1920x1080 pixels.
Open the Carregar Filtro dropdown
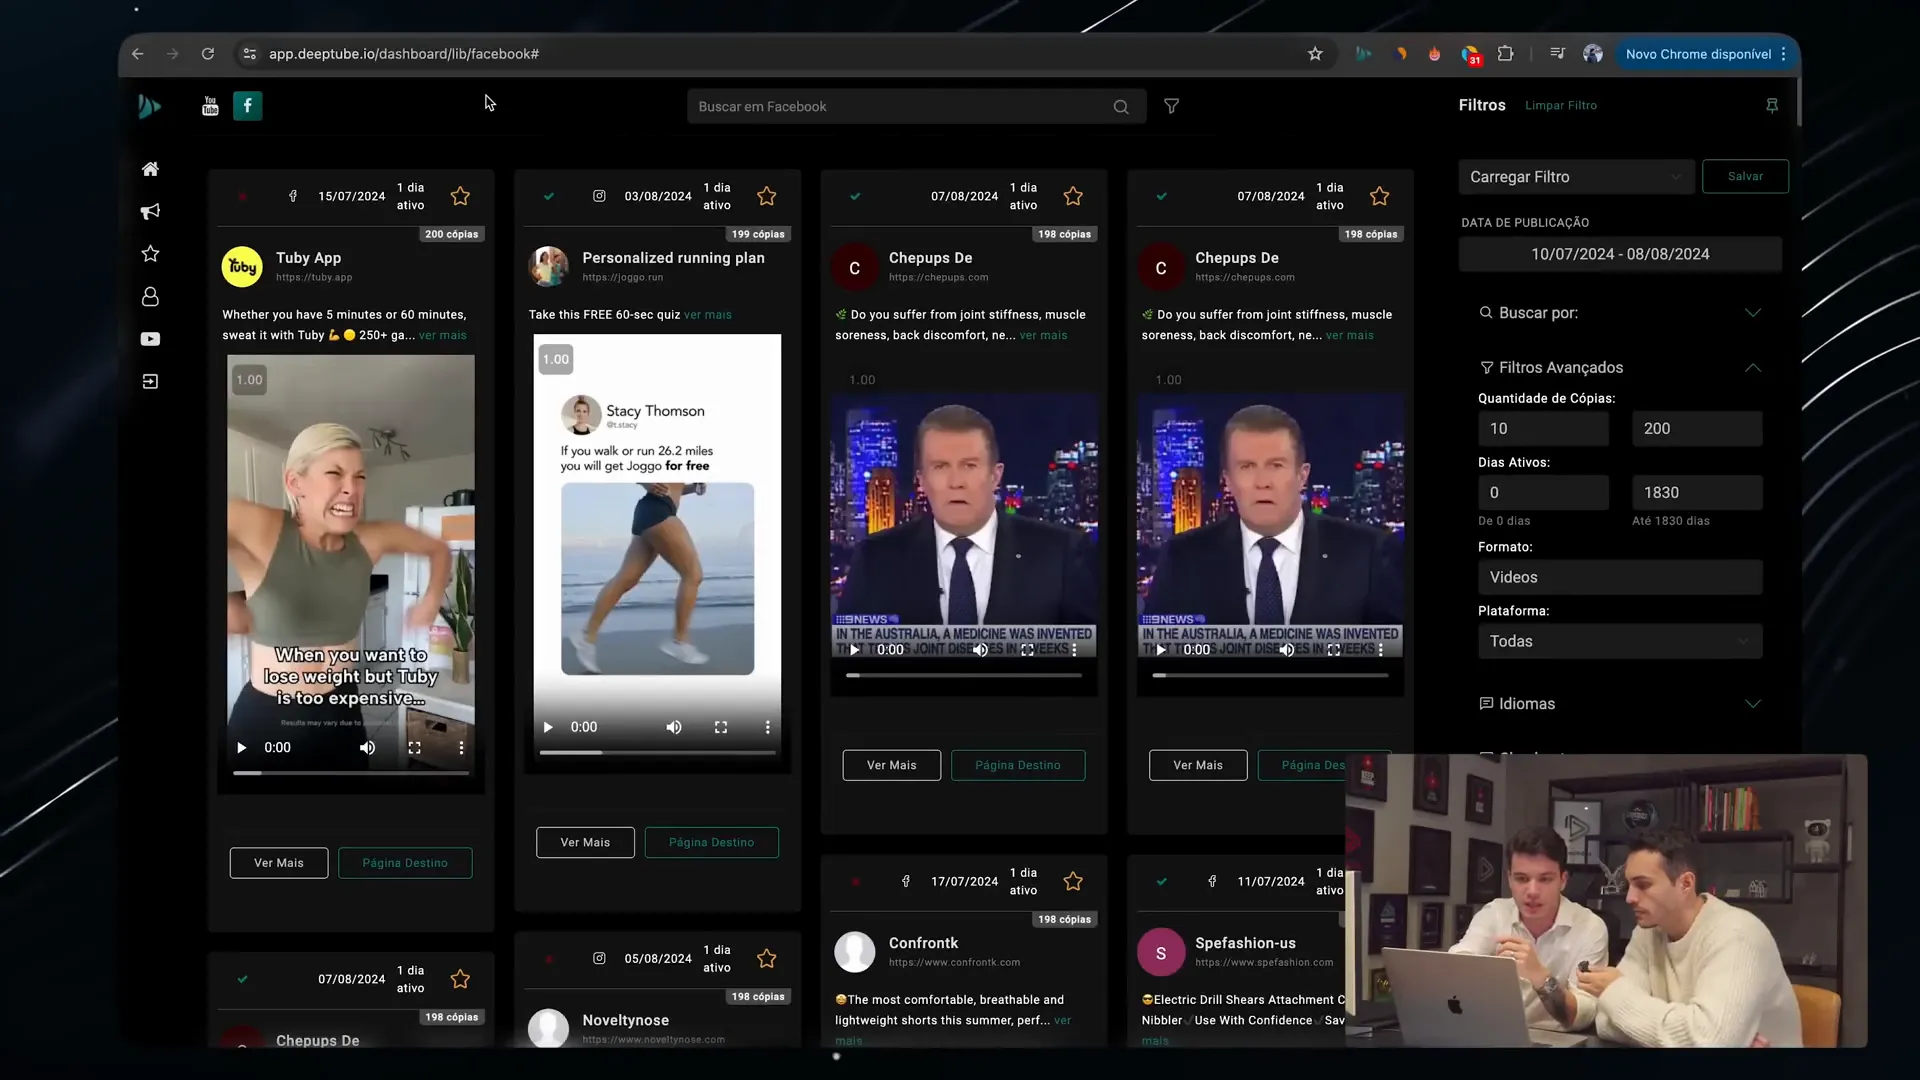click(x=1576, y=177)
